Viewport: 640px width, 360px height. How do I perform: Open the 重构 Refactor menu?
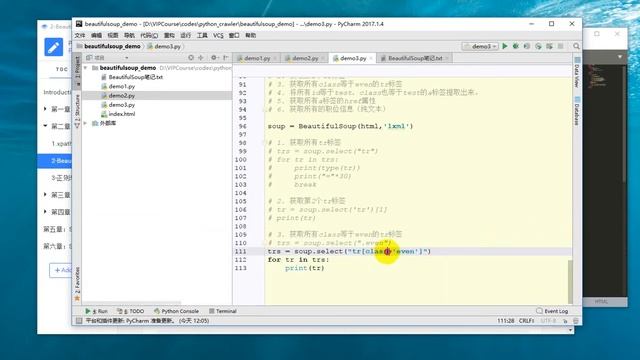point(169,36)
